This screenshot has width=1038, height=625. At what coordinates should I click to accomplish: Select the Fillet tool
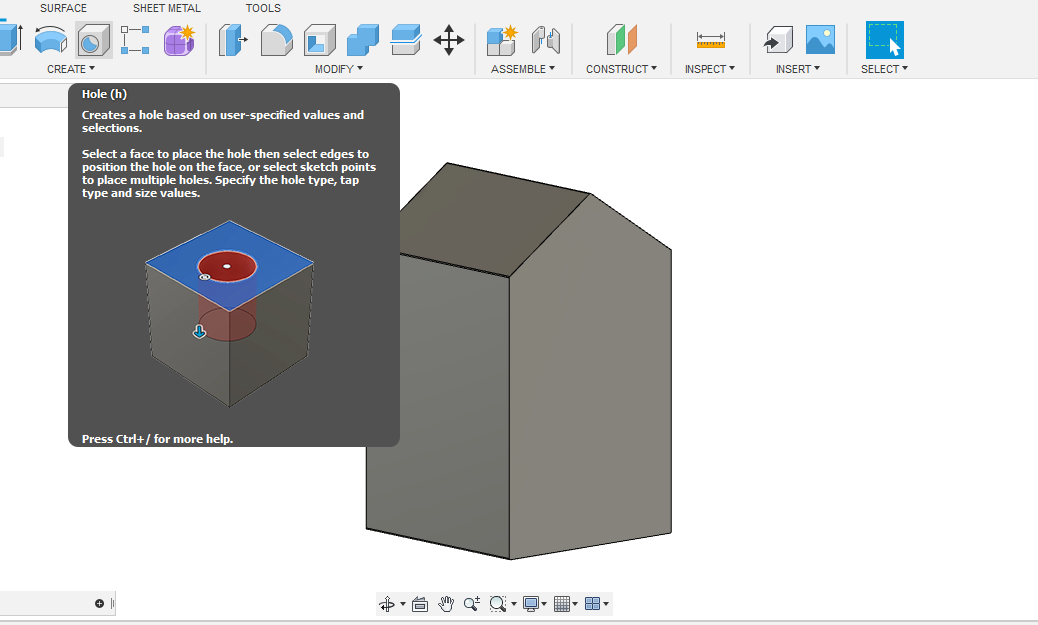(x=276, y=40)
